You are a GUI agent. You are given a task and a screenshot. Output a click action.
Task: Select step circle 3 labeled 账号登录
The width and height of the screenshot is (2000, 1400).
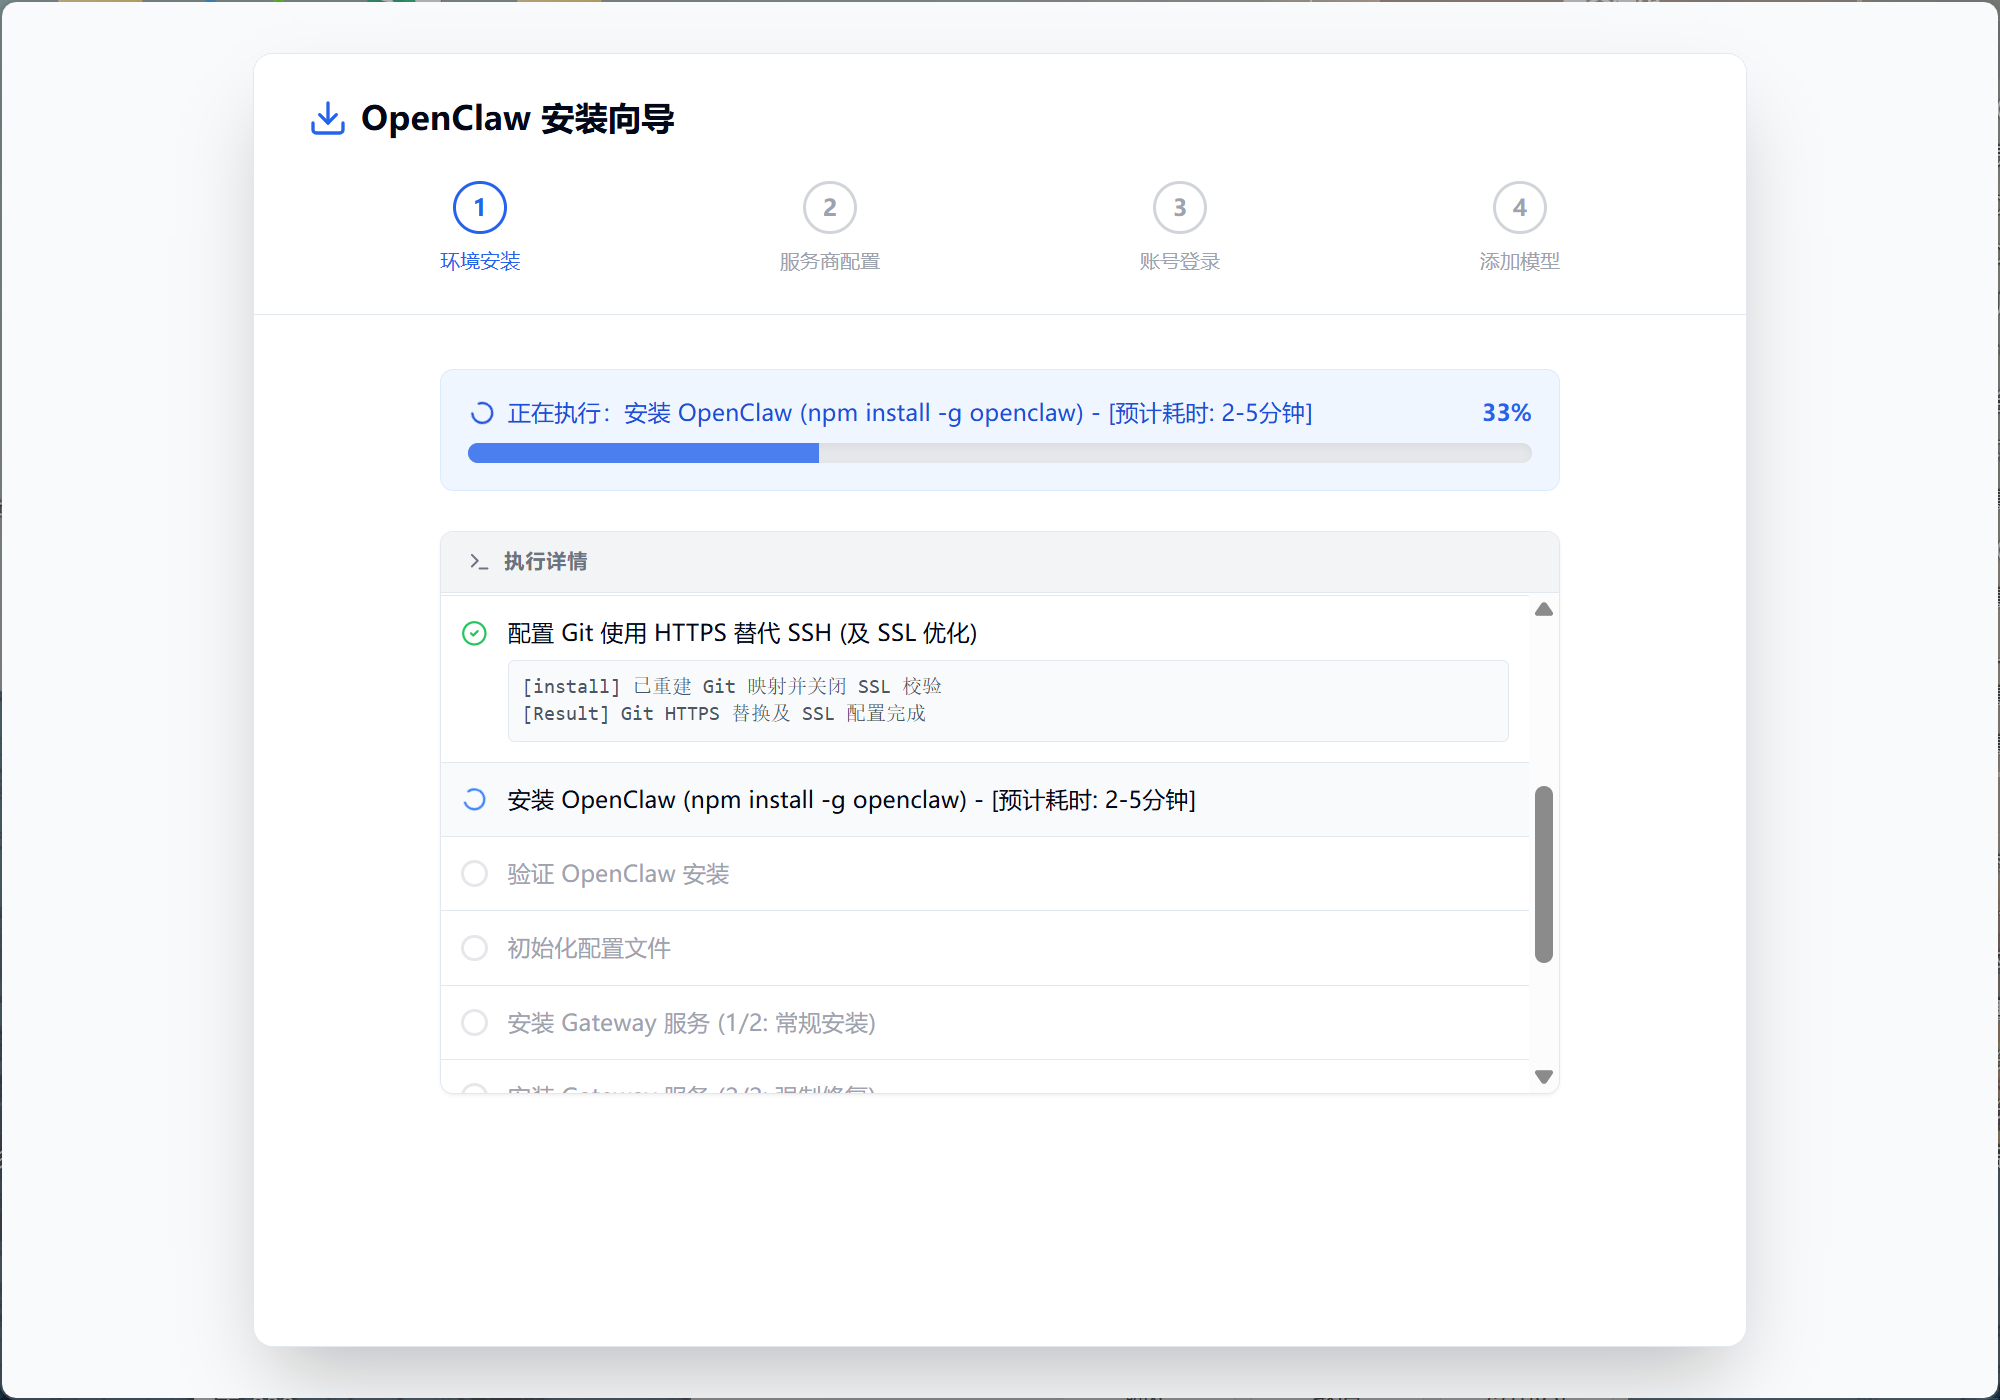coord(1179,207)
